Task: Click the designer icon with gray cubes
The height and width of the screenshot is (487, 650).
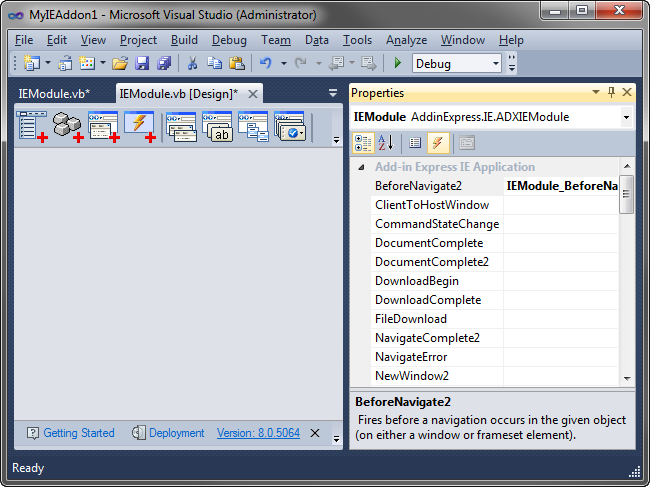Action: 68,127
